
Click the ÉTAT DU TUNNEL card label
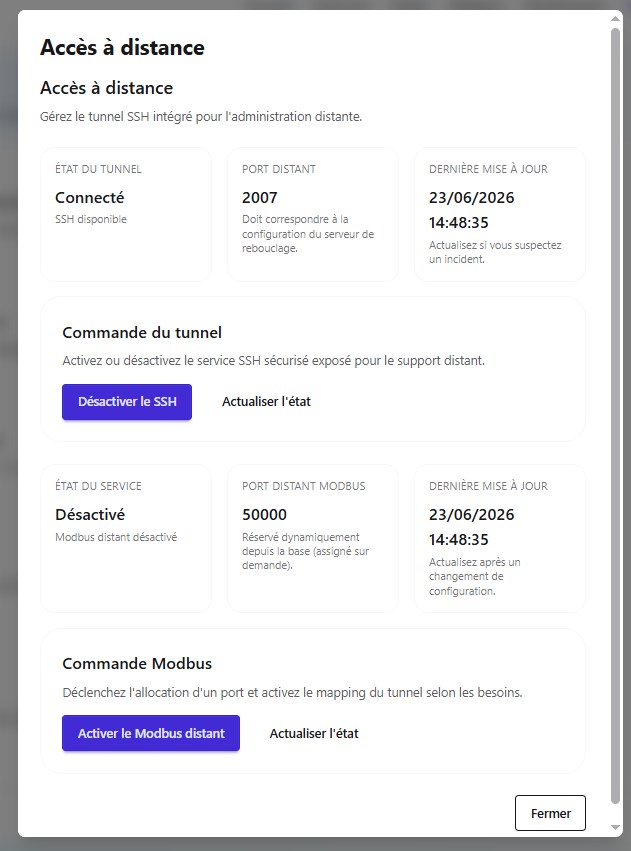98,169
